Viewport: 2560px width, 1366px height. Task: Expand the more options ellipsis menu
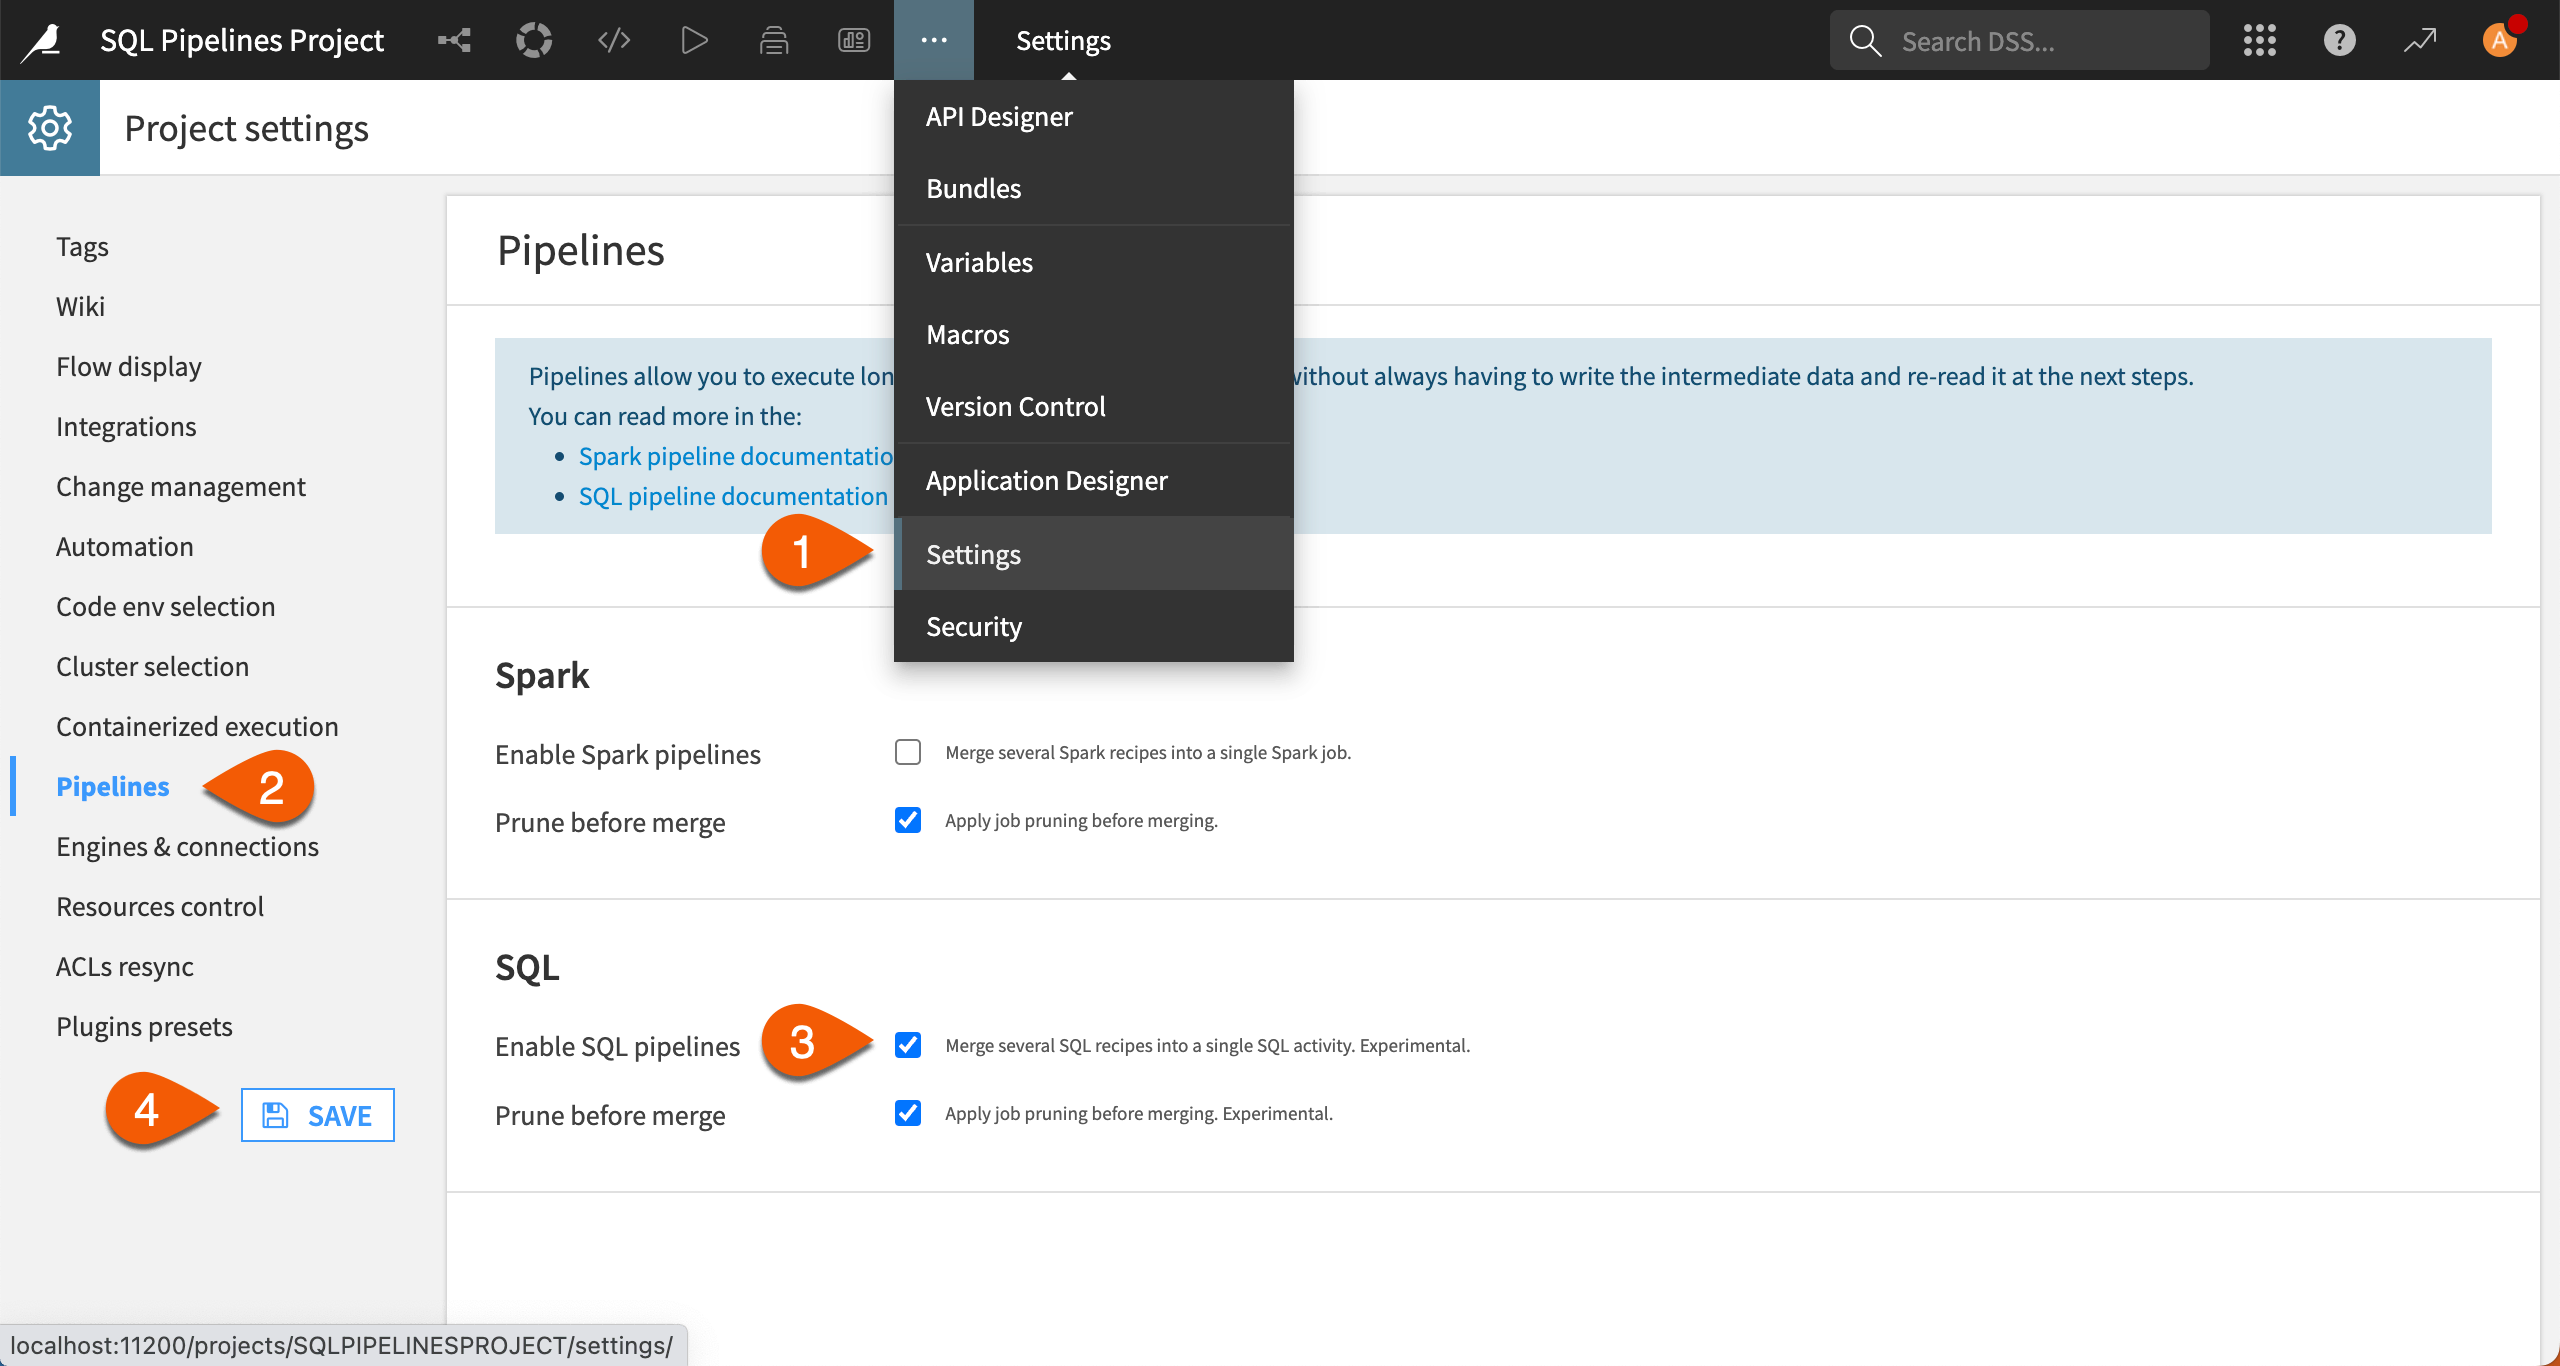click(x=931, y=39)
